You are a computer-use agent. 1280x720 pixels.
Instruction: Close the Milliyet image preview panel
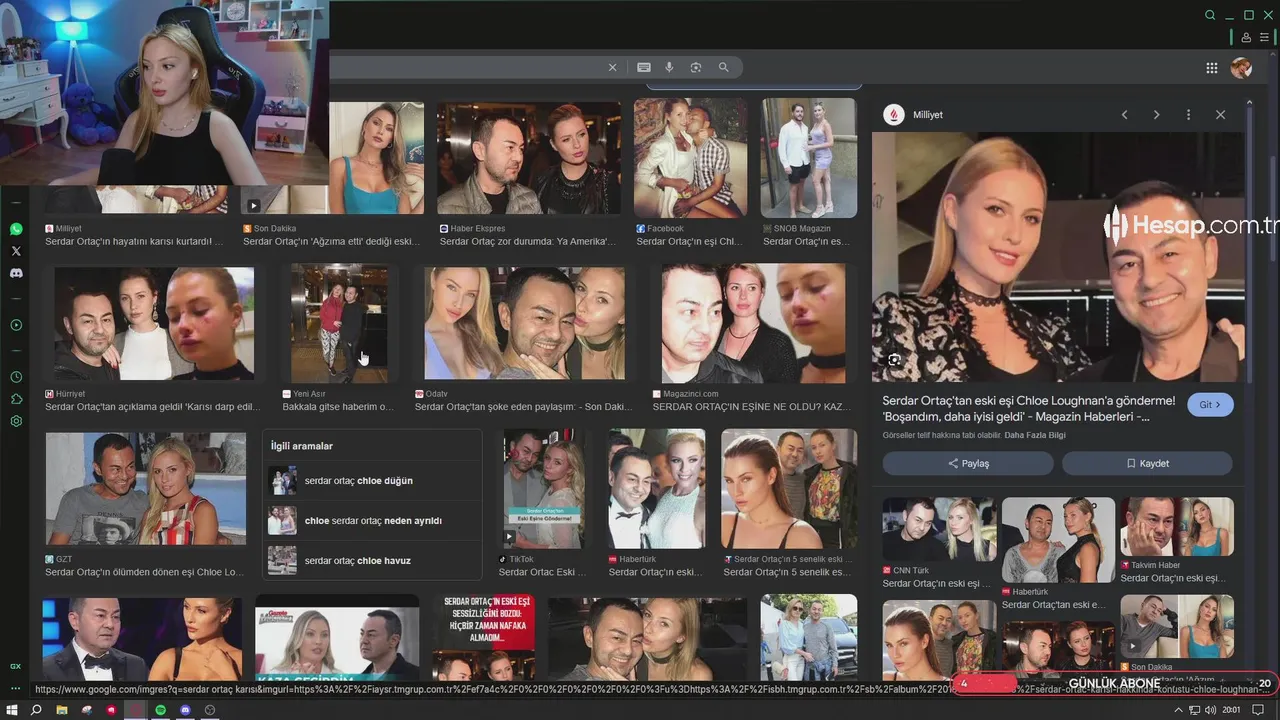pyautogui.click(x=1220, y=115)
